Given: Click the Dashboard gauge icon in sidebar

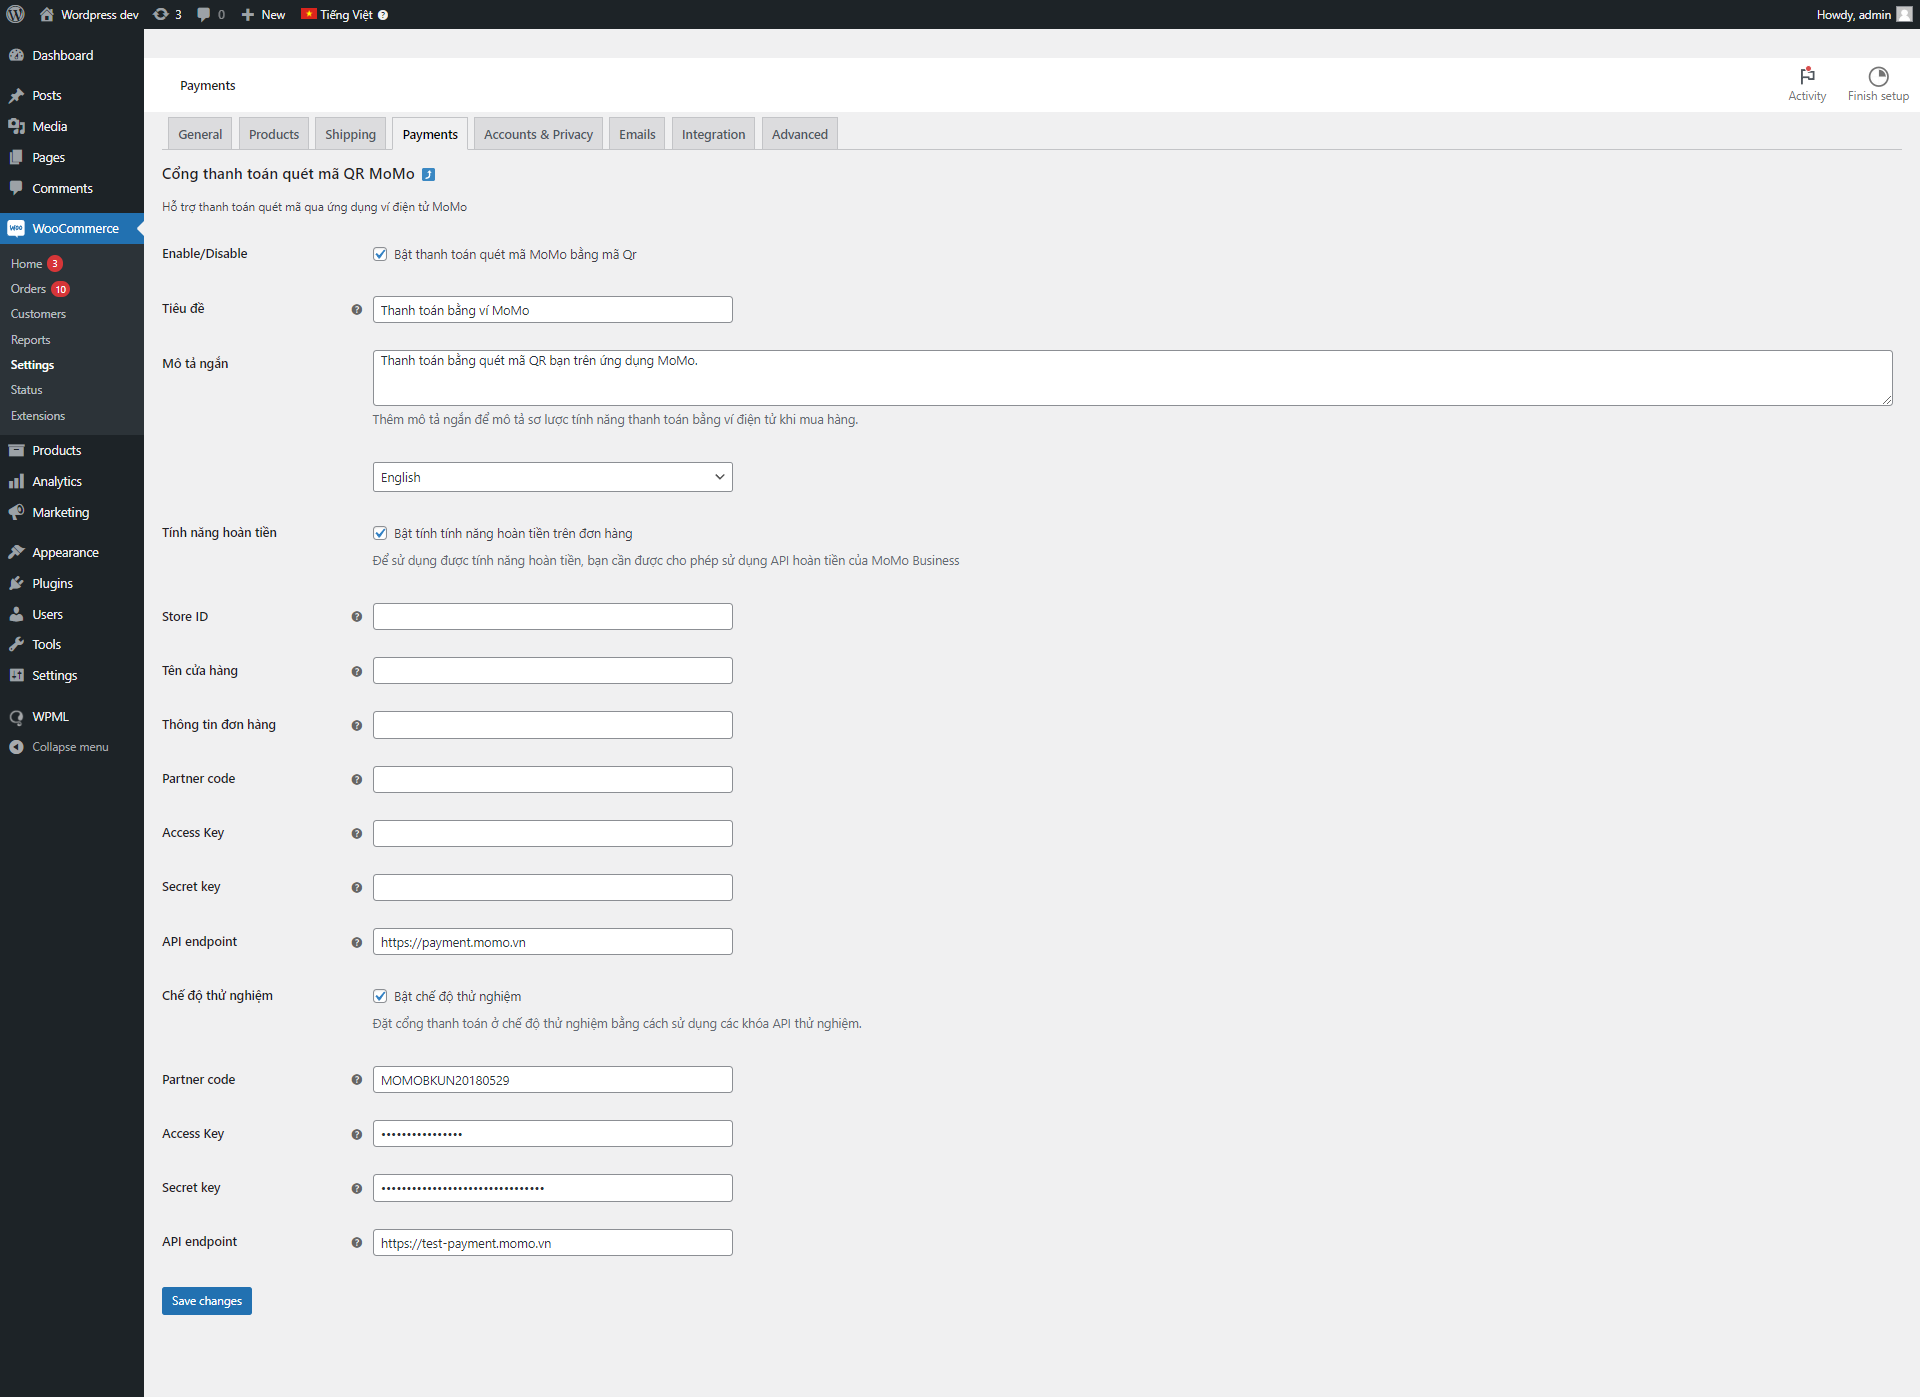Looking at the screenshot, I should coord(16,55).
